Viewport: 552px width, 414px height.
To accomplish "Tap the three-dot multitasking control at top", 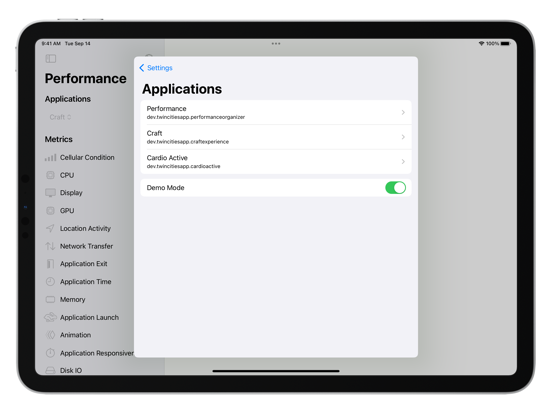I will pos(276,44).
